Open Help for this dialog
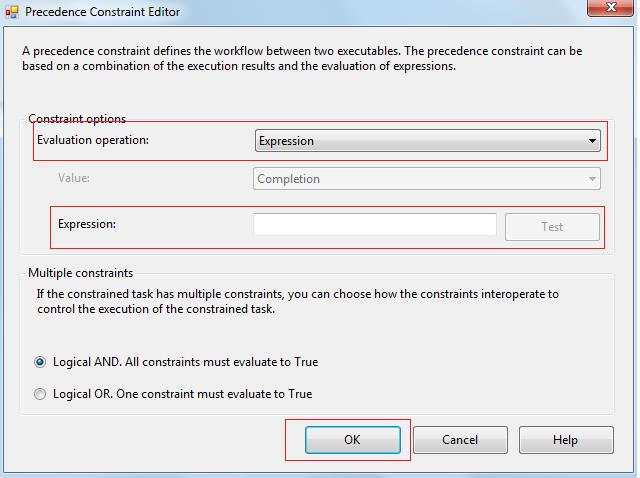 point(565,440)
